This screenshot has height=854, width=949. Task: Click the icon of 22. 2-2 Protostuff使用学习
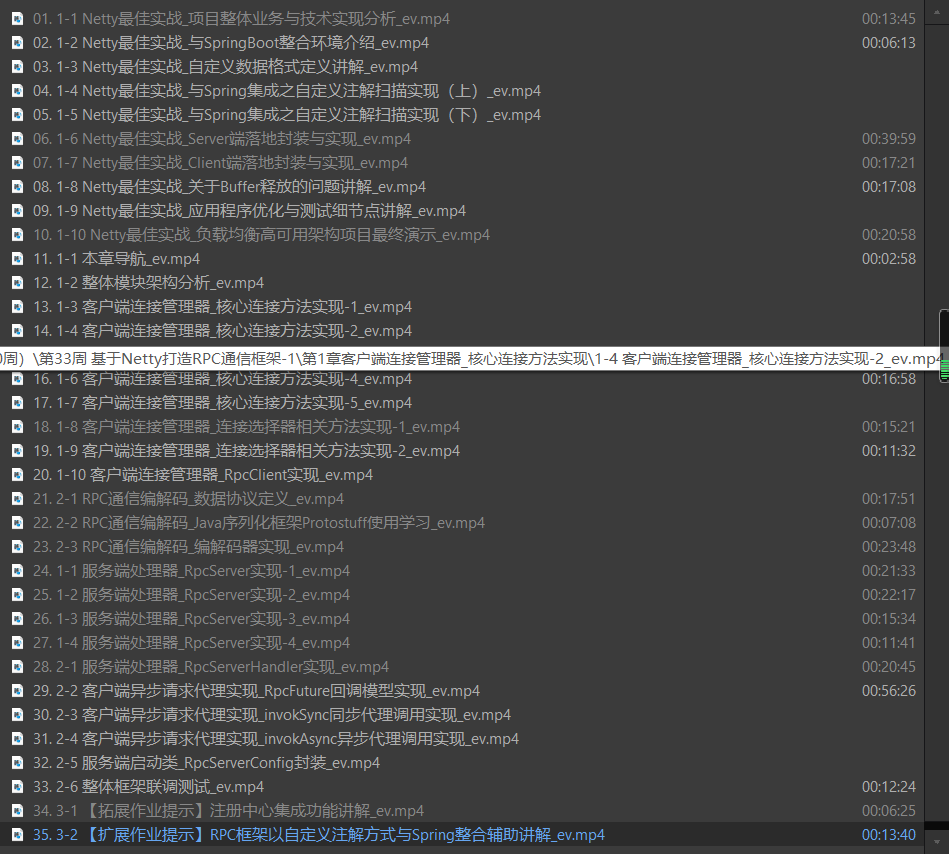pyautogui.click(x=18, y=523)
